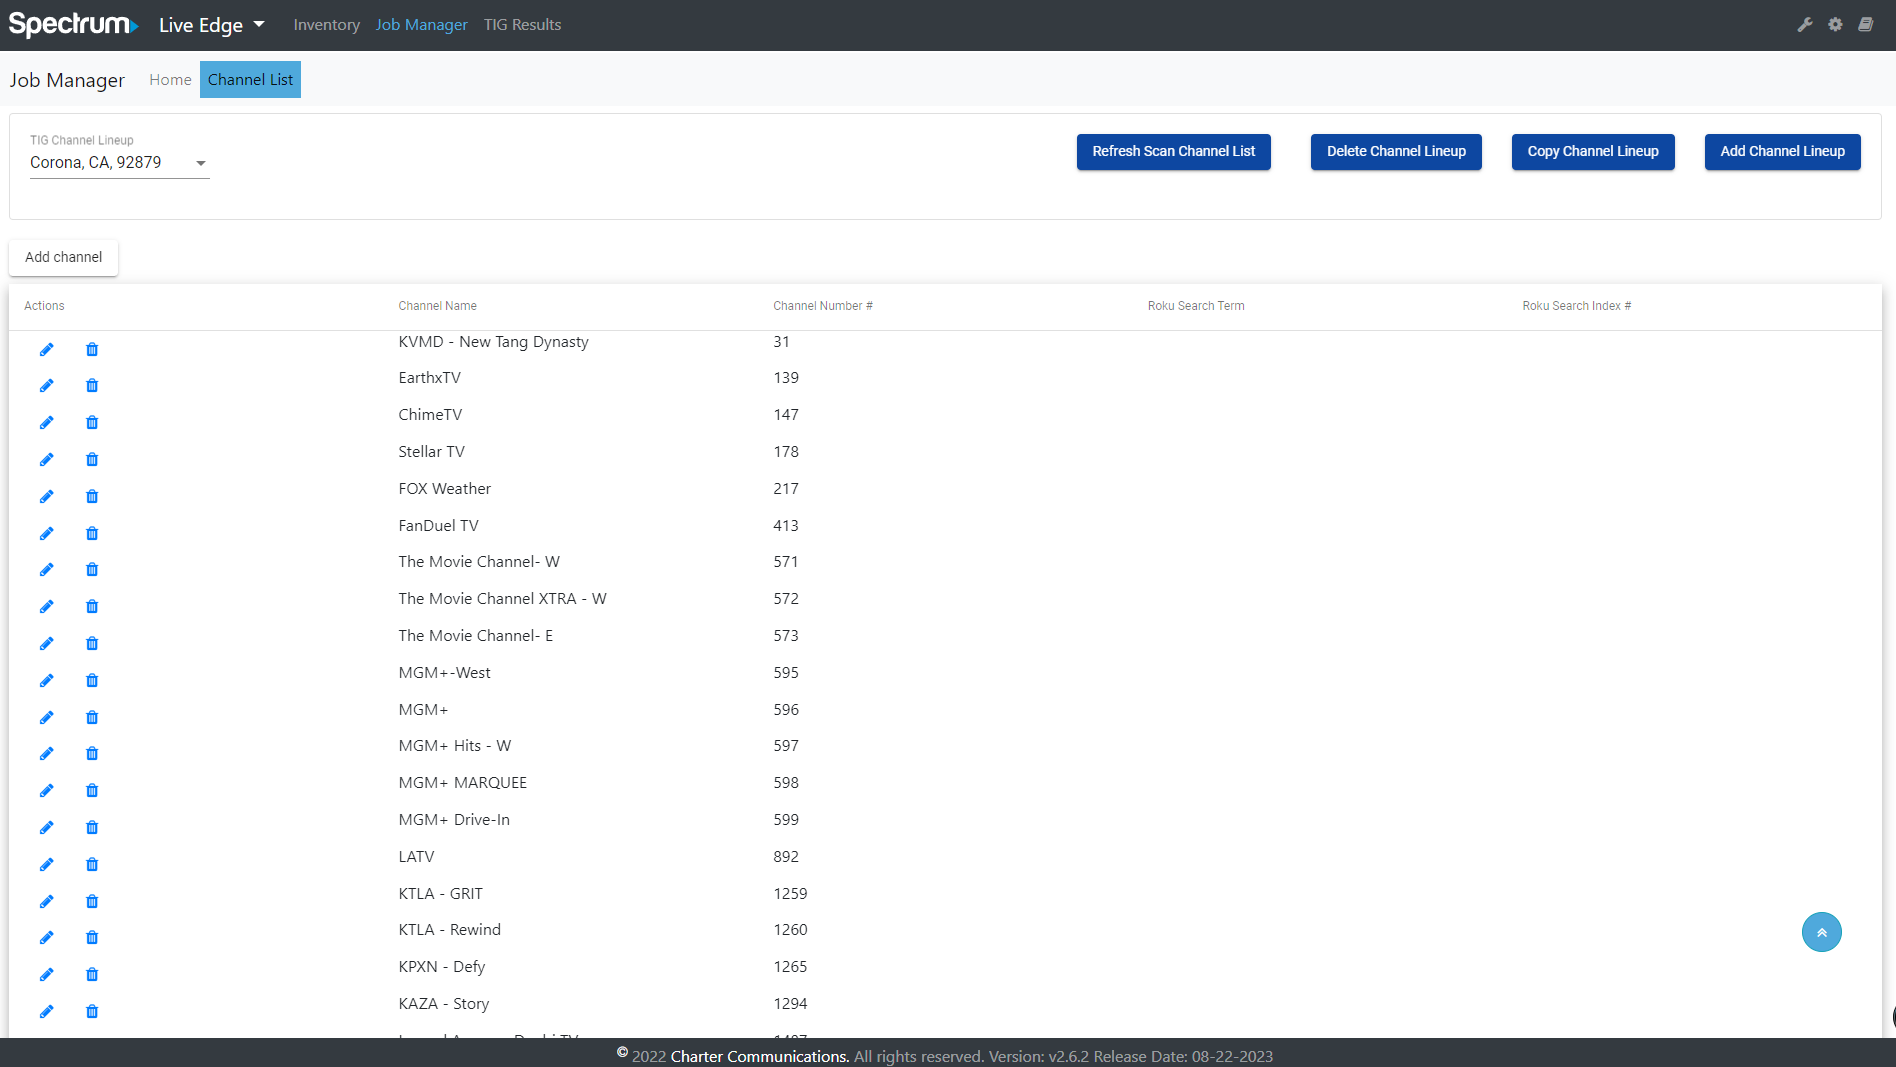The height and width of the screenshot is (1067, 1896).
Task: Edit the KAZA - Story channel
Action: [47, 1012]
